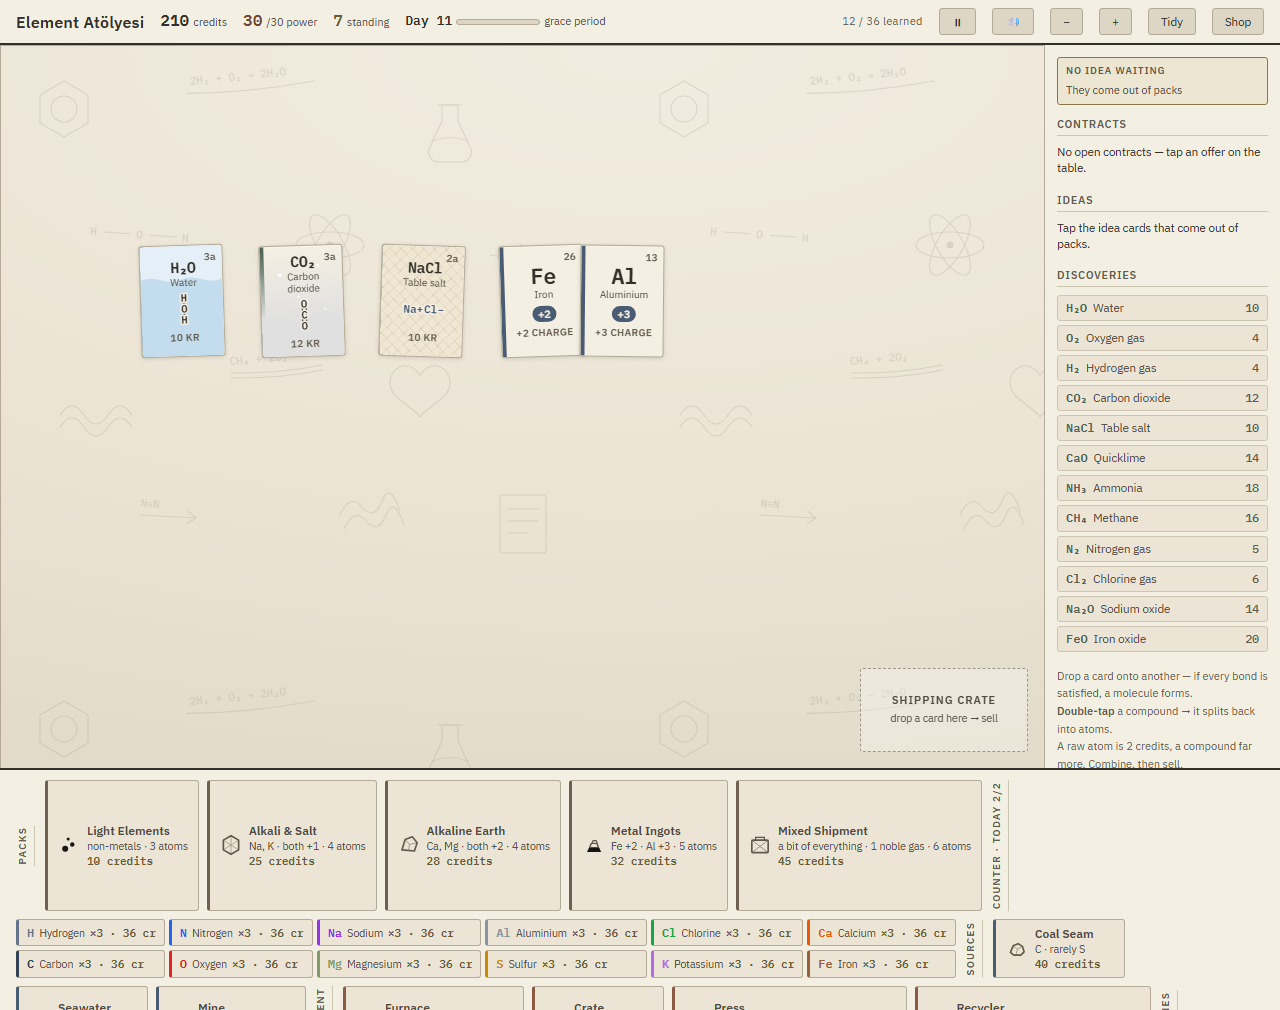Zoom out with the minus button
1280x1010 pixels.
[x=1066, y=22]
